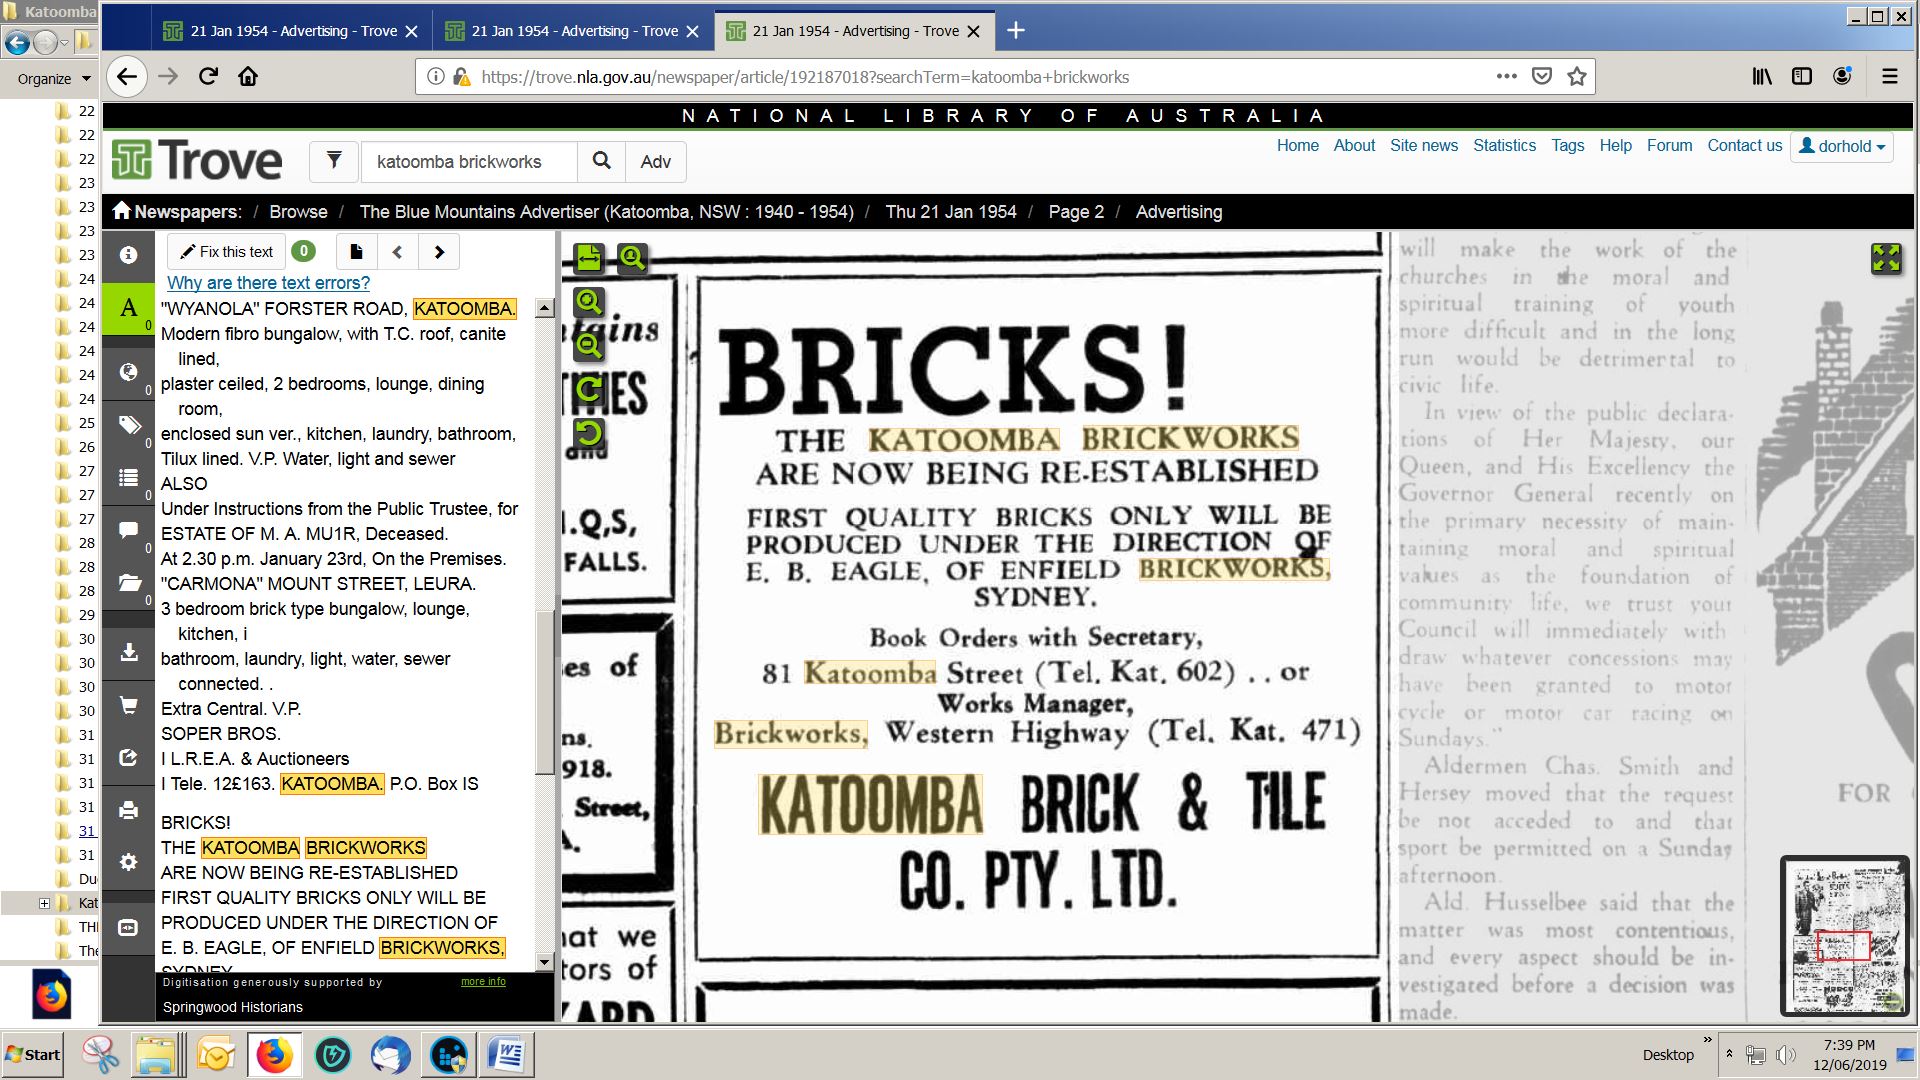View whole page document icon

356,252
